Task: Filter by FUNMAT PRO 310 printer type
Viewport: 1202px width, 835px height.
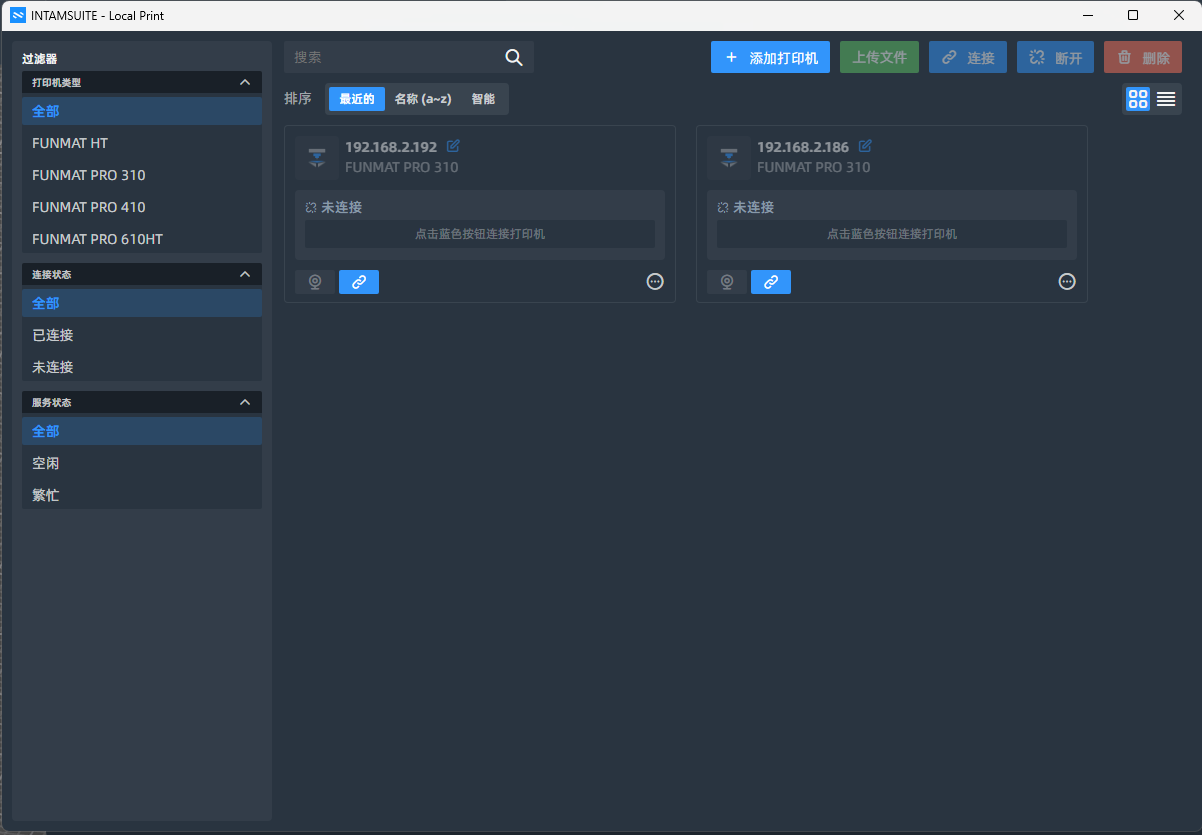Action: pyautogui.click(x=142, y=175)
